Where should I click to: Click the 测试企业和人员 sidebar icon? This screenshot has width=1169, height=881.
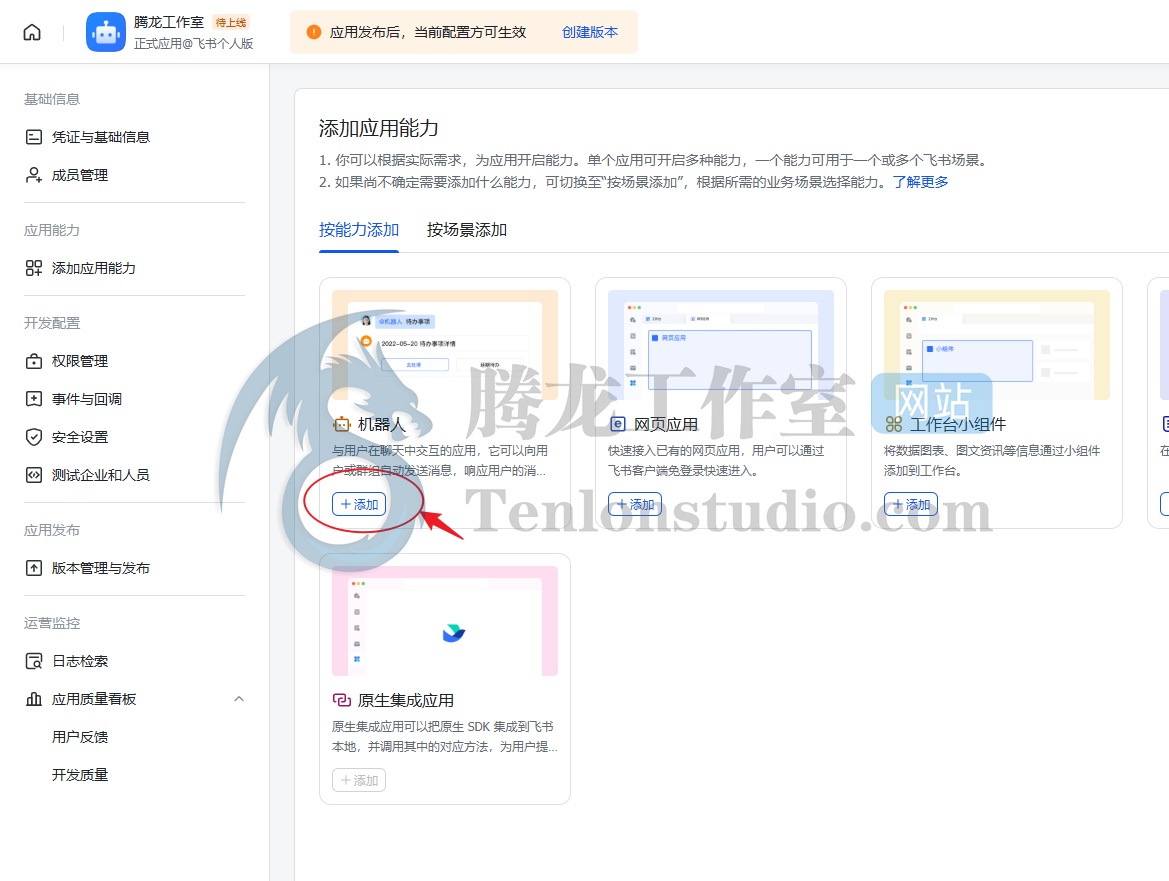click(x=34, y=475)
